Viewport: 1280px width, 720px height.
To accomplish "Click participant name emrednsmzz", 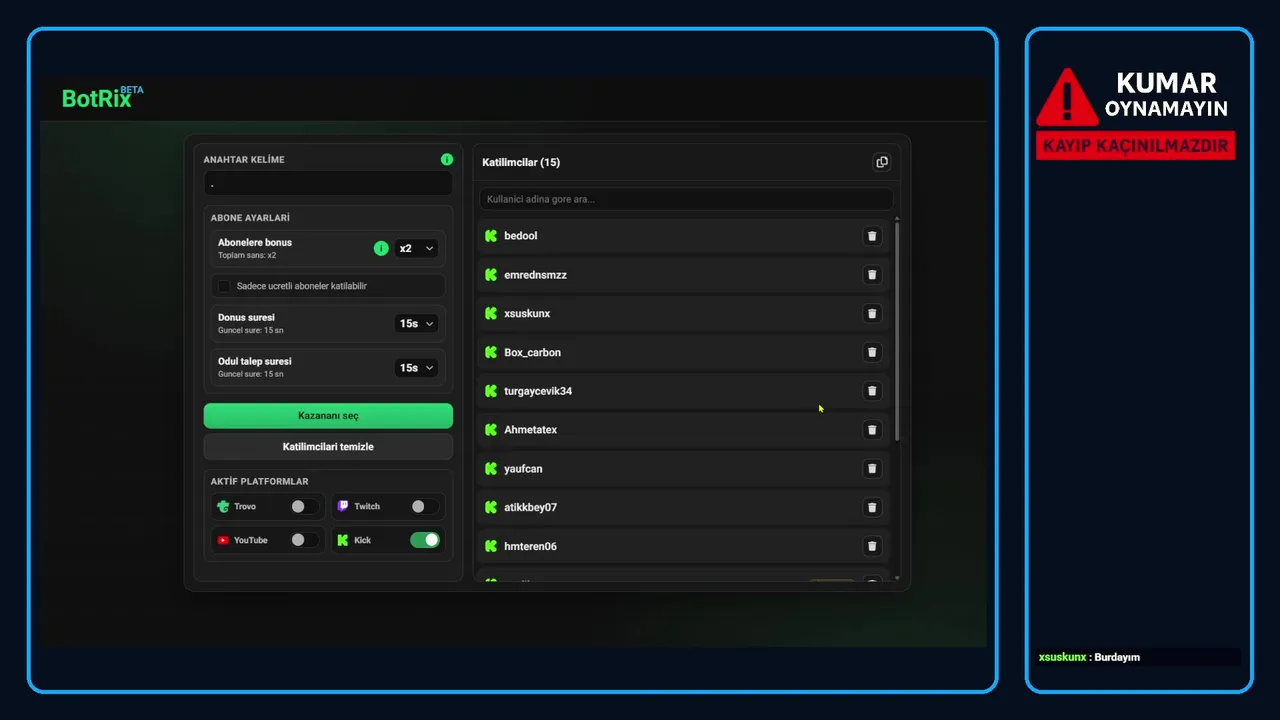I will point(535,275).
